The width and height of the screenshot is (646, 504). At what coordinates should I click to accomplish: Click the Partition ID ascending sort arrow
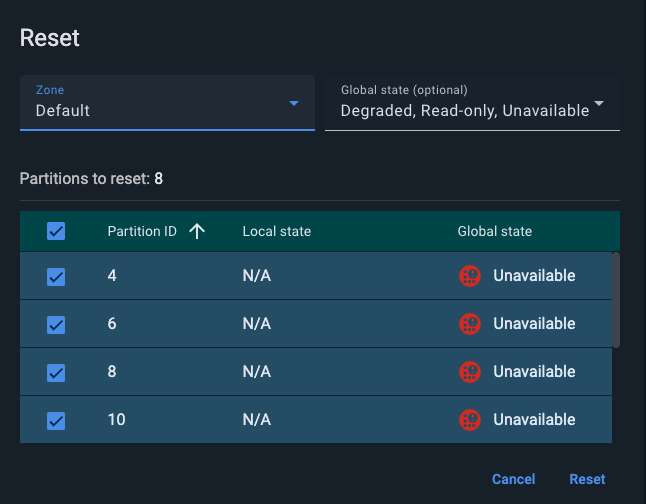(x=197, y=231)
